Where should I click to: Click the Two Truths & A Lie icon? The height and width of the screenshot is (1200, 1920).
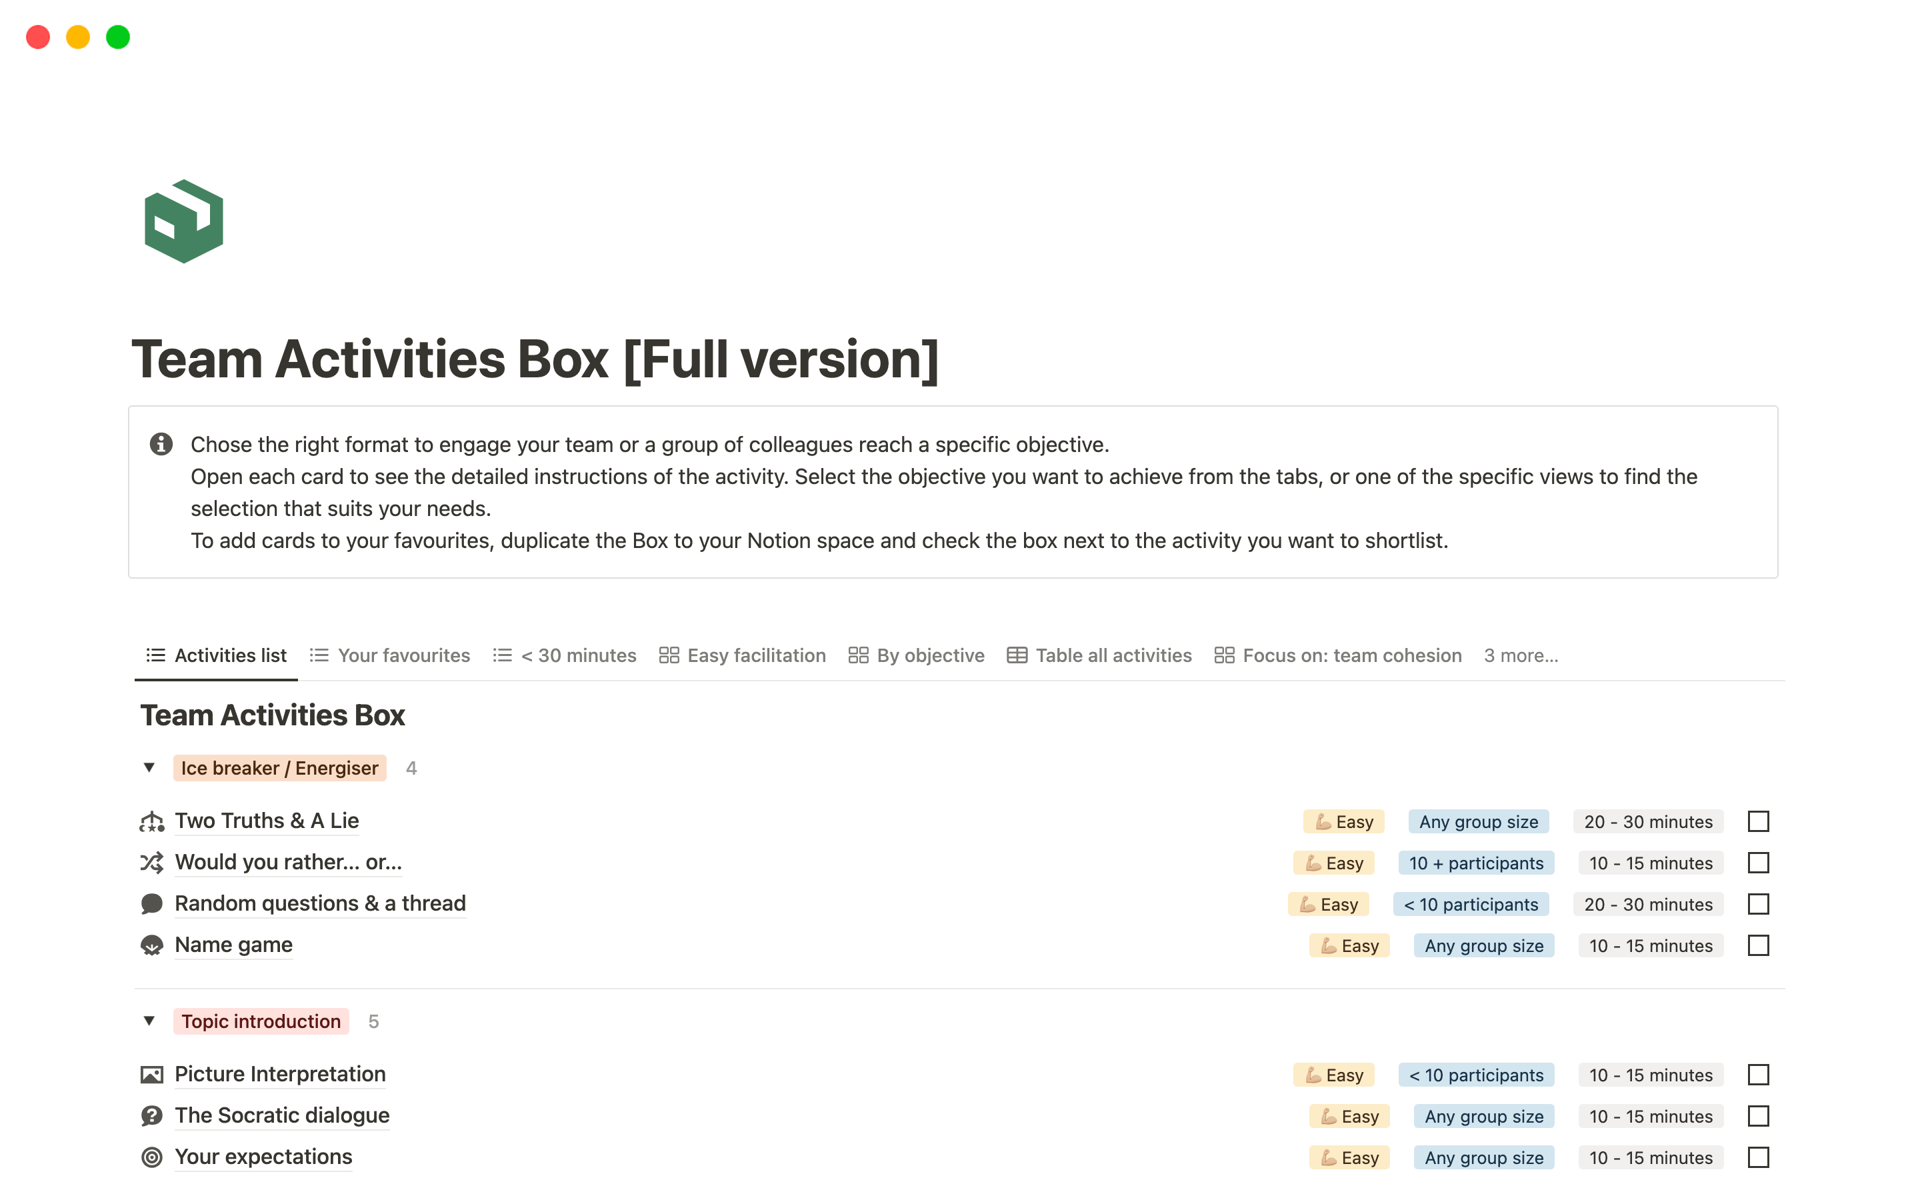152,822
